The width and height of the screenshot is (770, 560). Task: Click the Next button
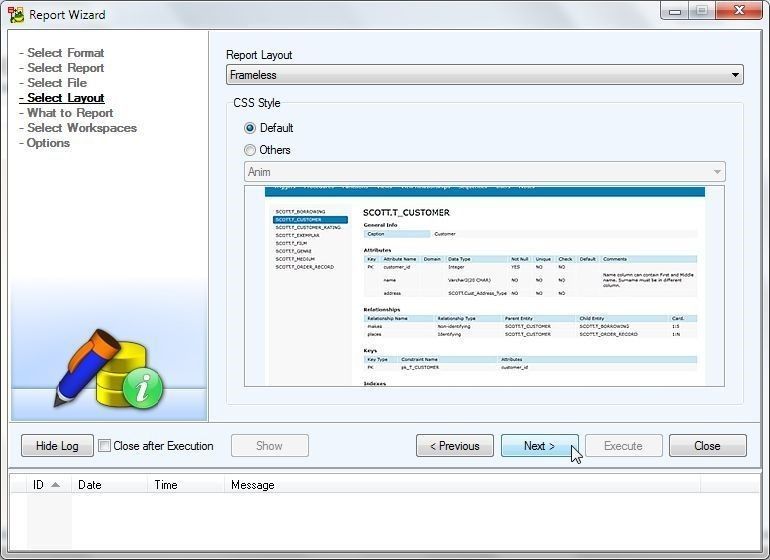click(x=540, y=446)
